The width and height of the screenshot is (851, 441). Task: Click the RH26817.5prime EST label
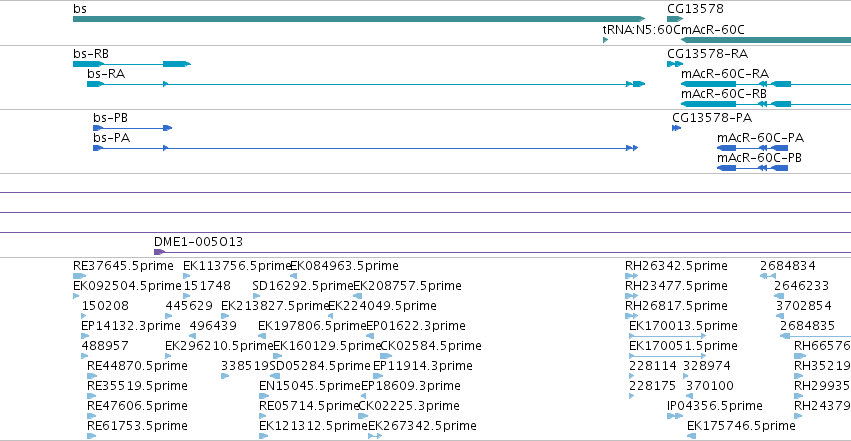[x=676, y=306]
